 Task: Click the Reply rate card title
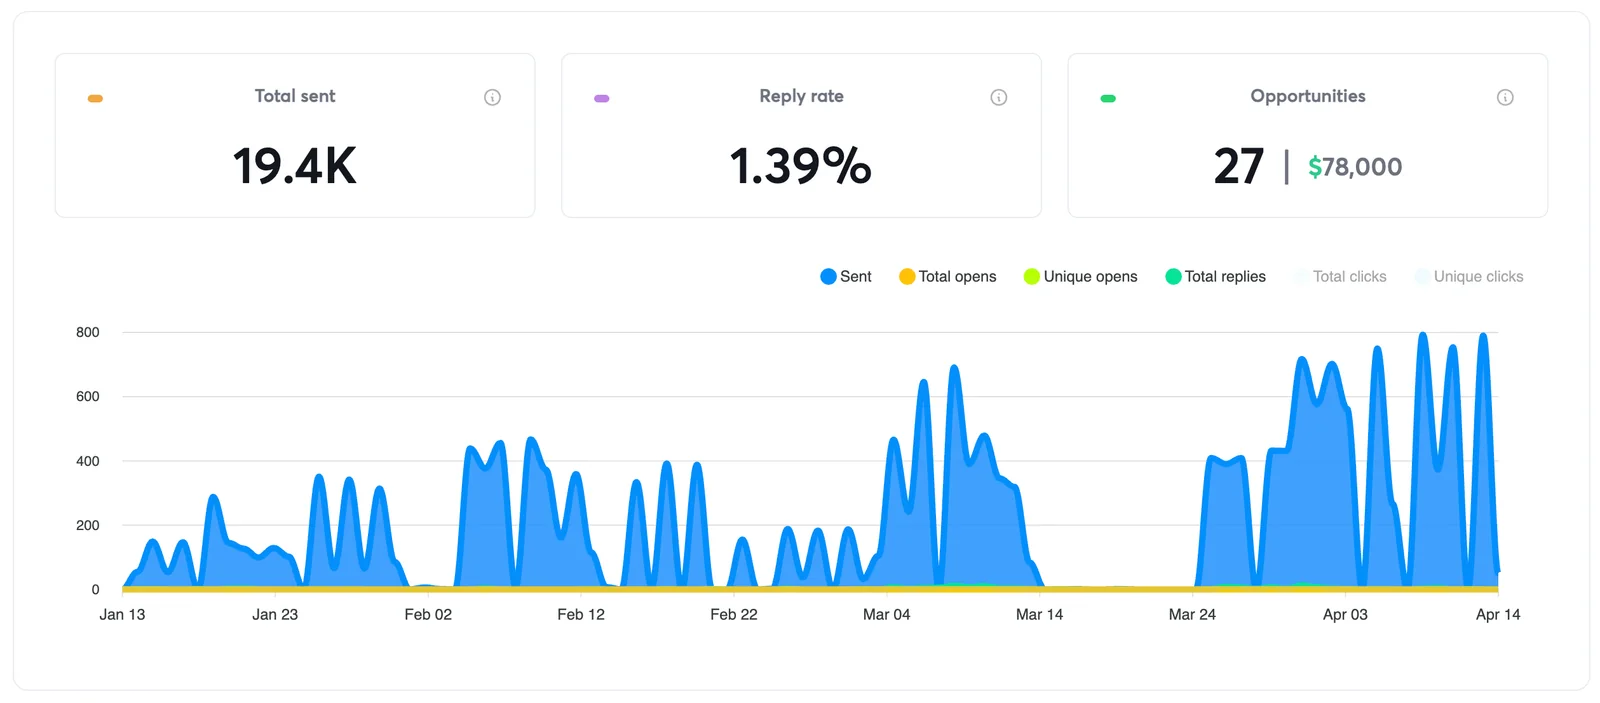point(801,96)
